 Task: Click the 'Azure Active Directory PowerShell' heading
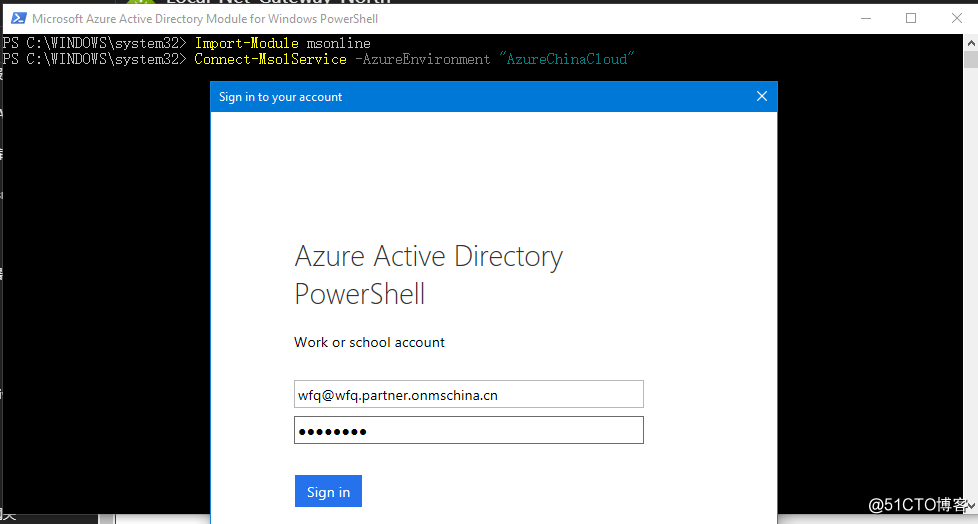428,274
